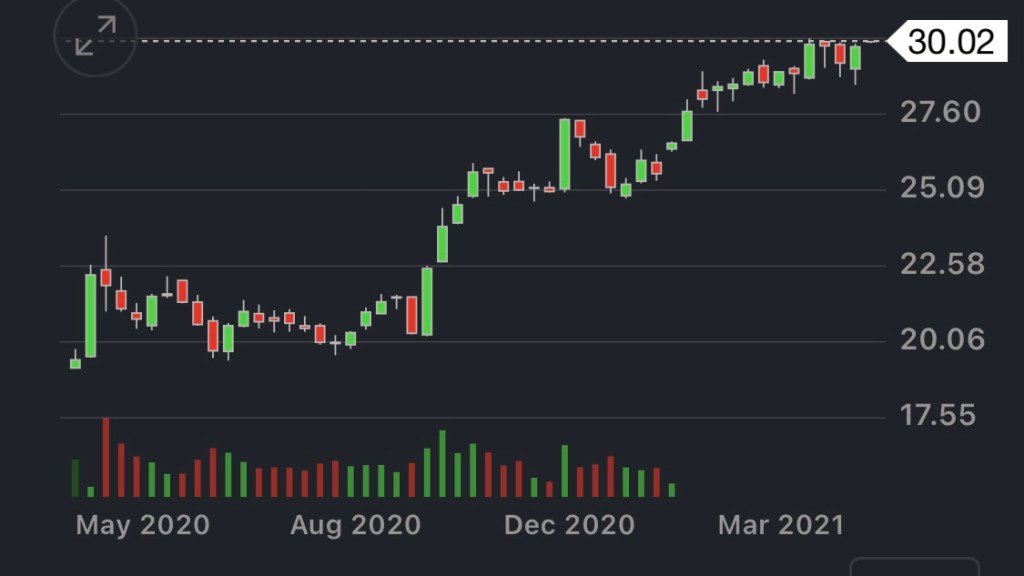Click the tallest green volume bar

pos(442,464)
